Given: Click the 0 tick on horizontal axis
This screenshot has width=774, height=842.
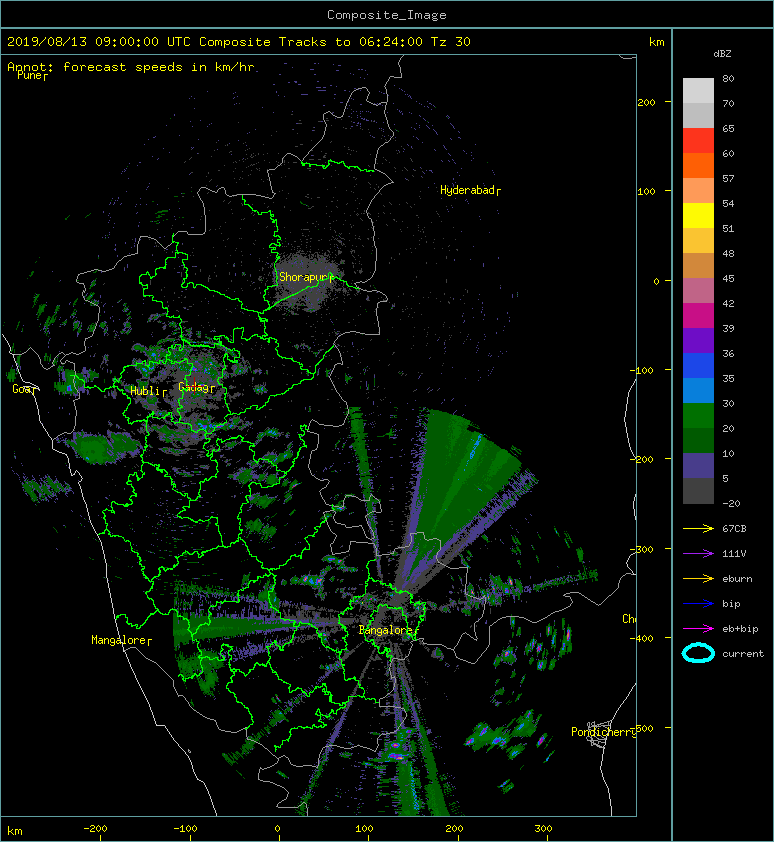Looking at the screenshot, I should 278,829.
